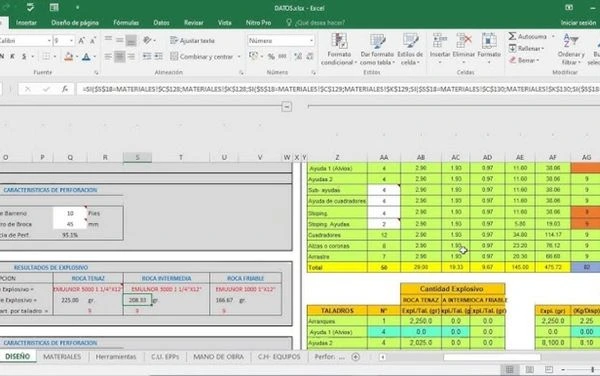Align cell text to the left

(x=108, y=57)
